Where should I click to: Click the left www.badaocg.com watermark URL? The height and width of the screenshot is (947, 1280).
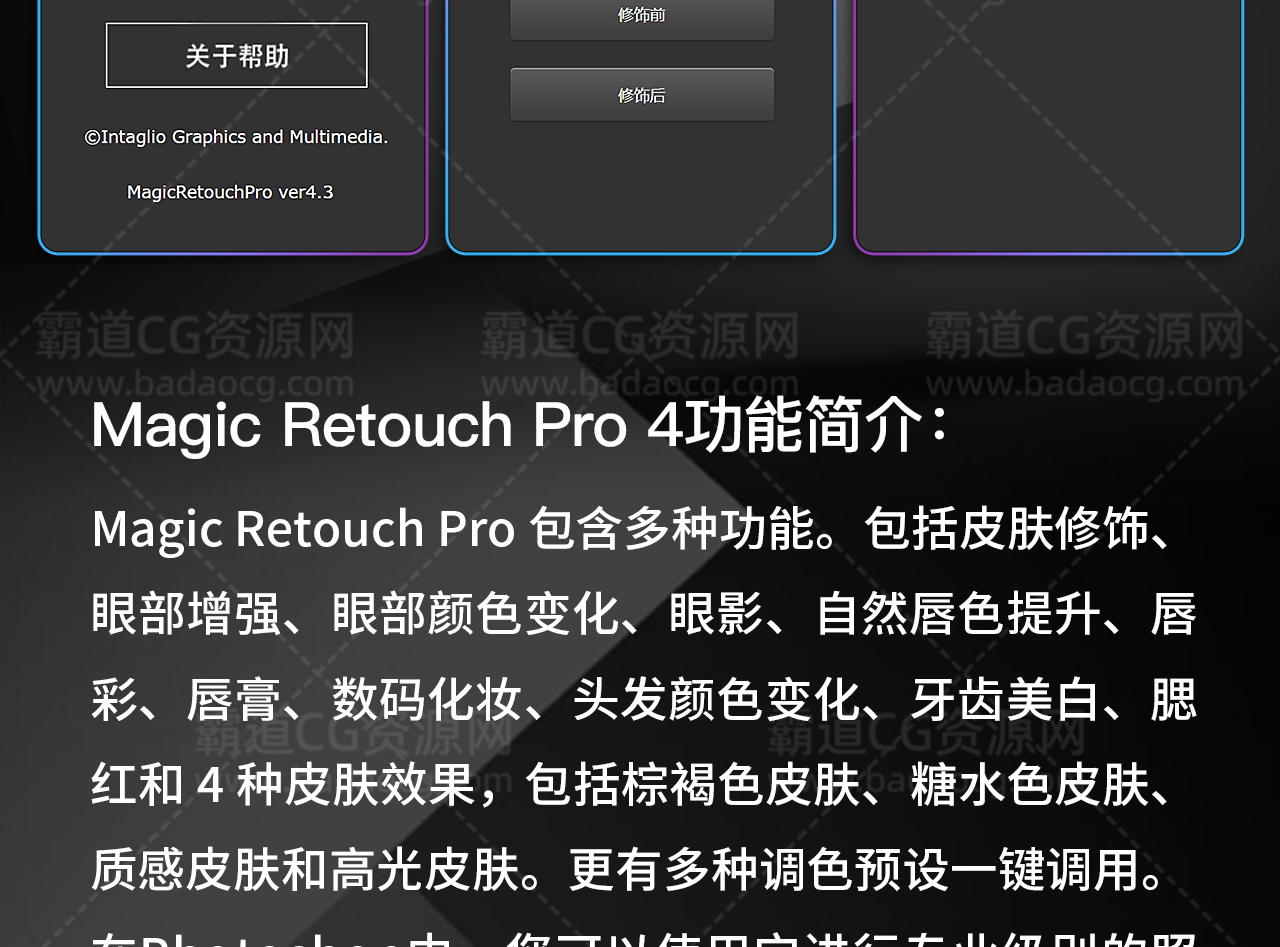(x=195, y=384)
